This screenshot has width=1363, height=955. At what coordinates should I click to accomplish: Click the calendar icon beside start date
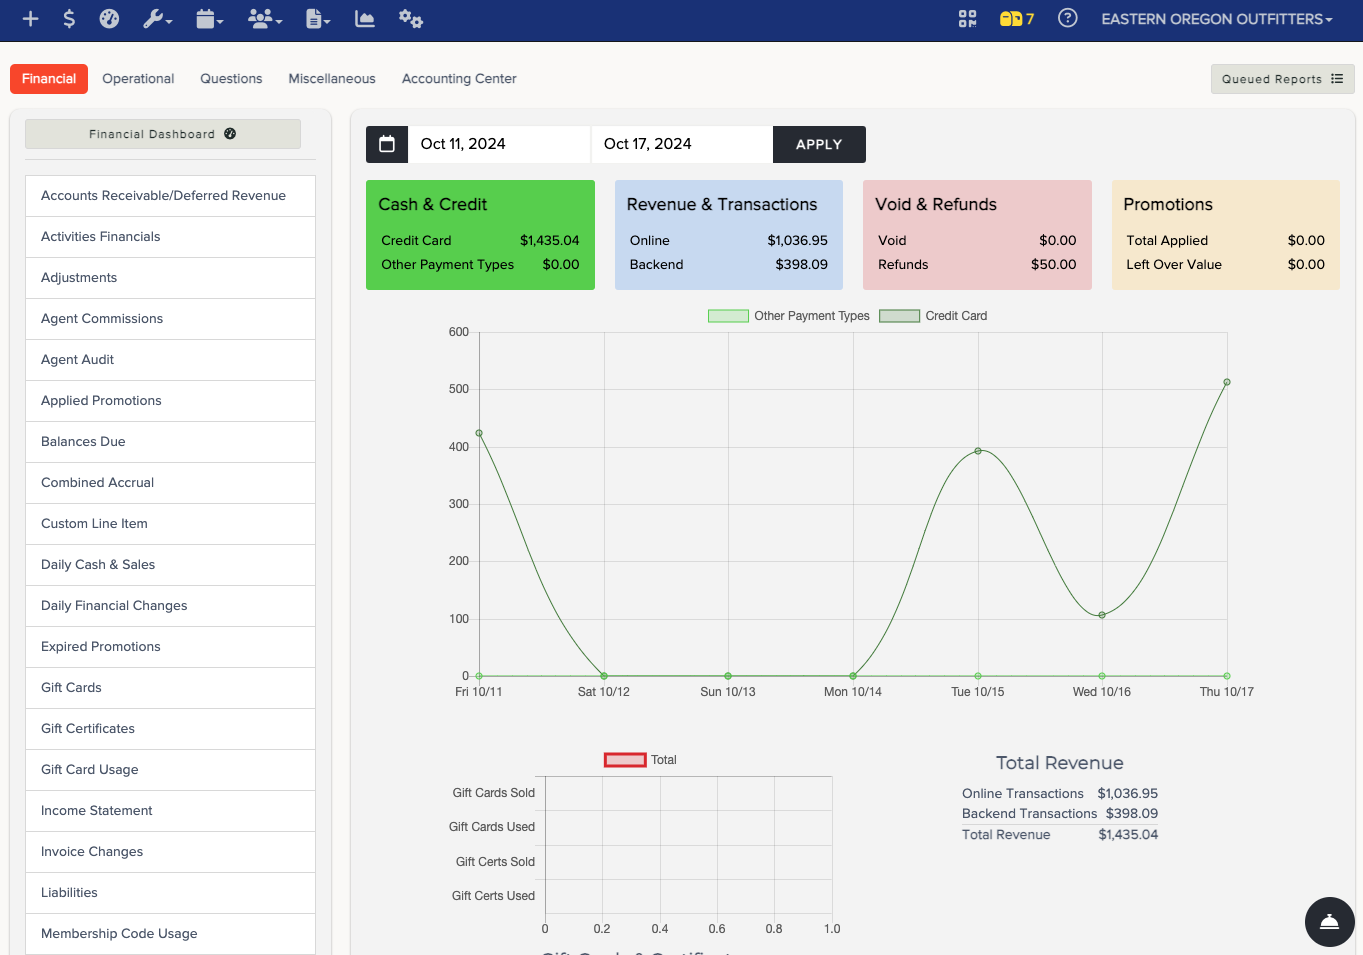tap(387, 144)
